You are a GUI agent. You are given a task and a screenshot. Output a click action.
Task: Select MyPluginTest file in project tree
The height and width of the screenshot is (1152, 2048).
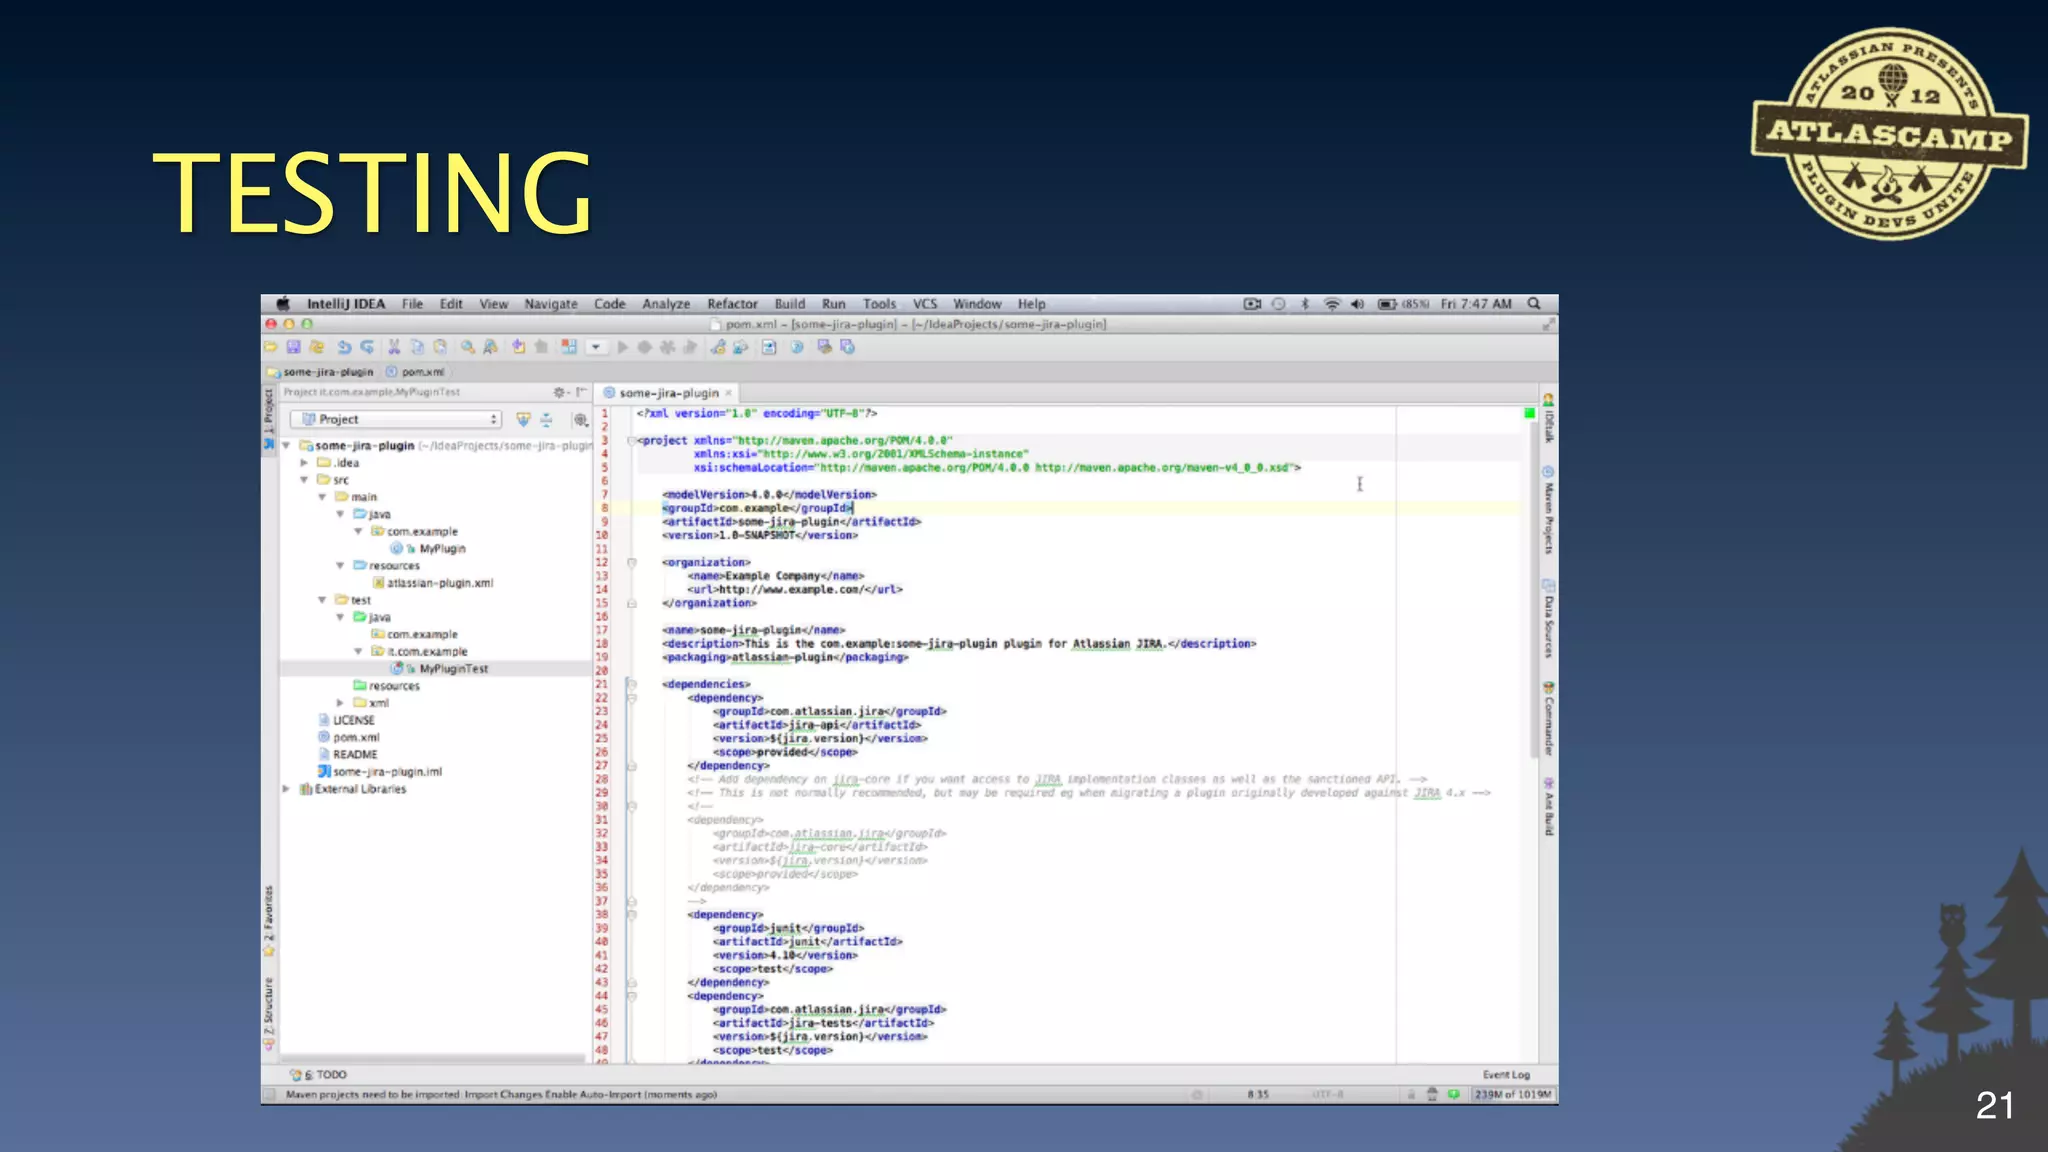tap(453, 669)
